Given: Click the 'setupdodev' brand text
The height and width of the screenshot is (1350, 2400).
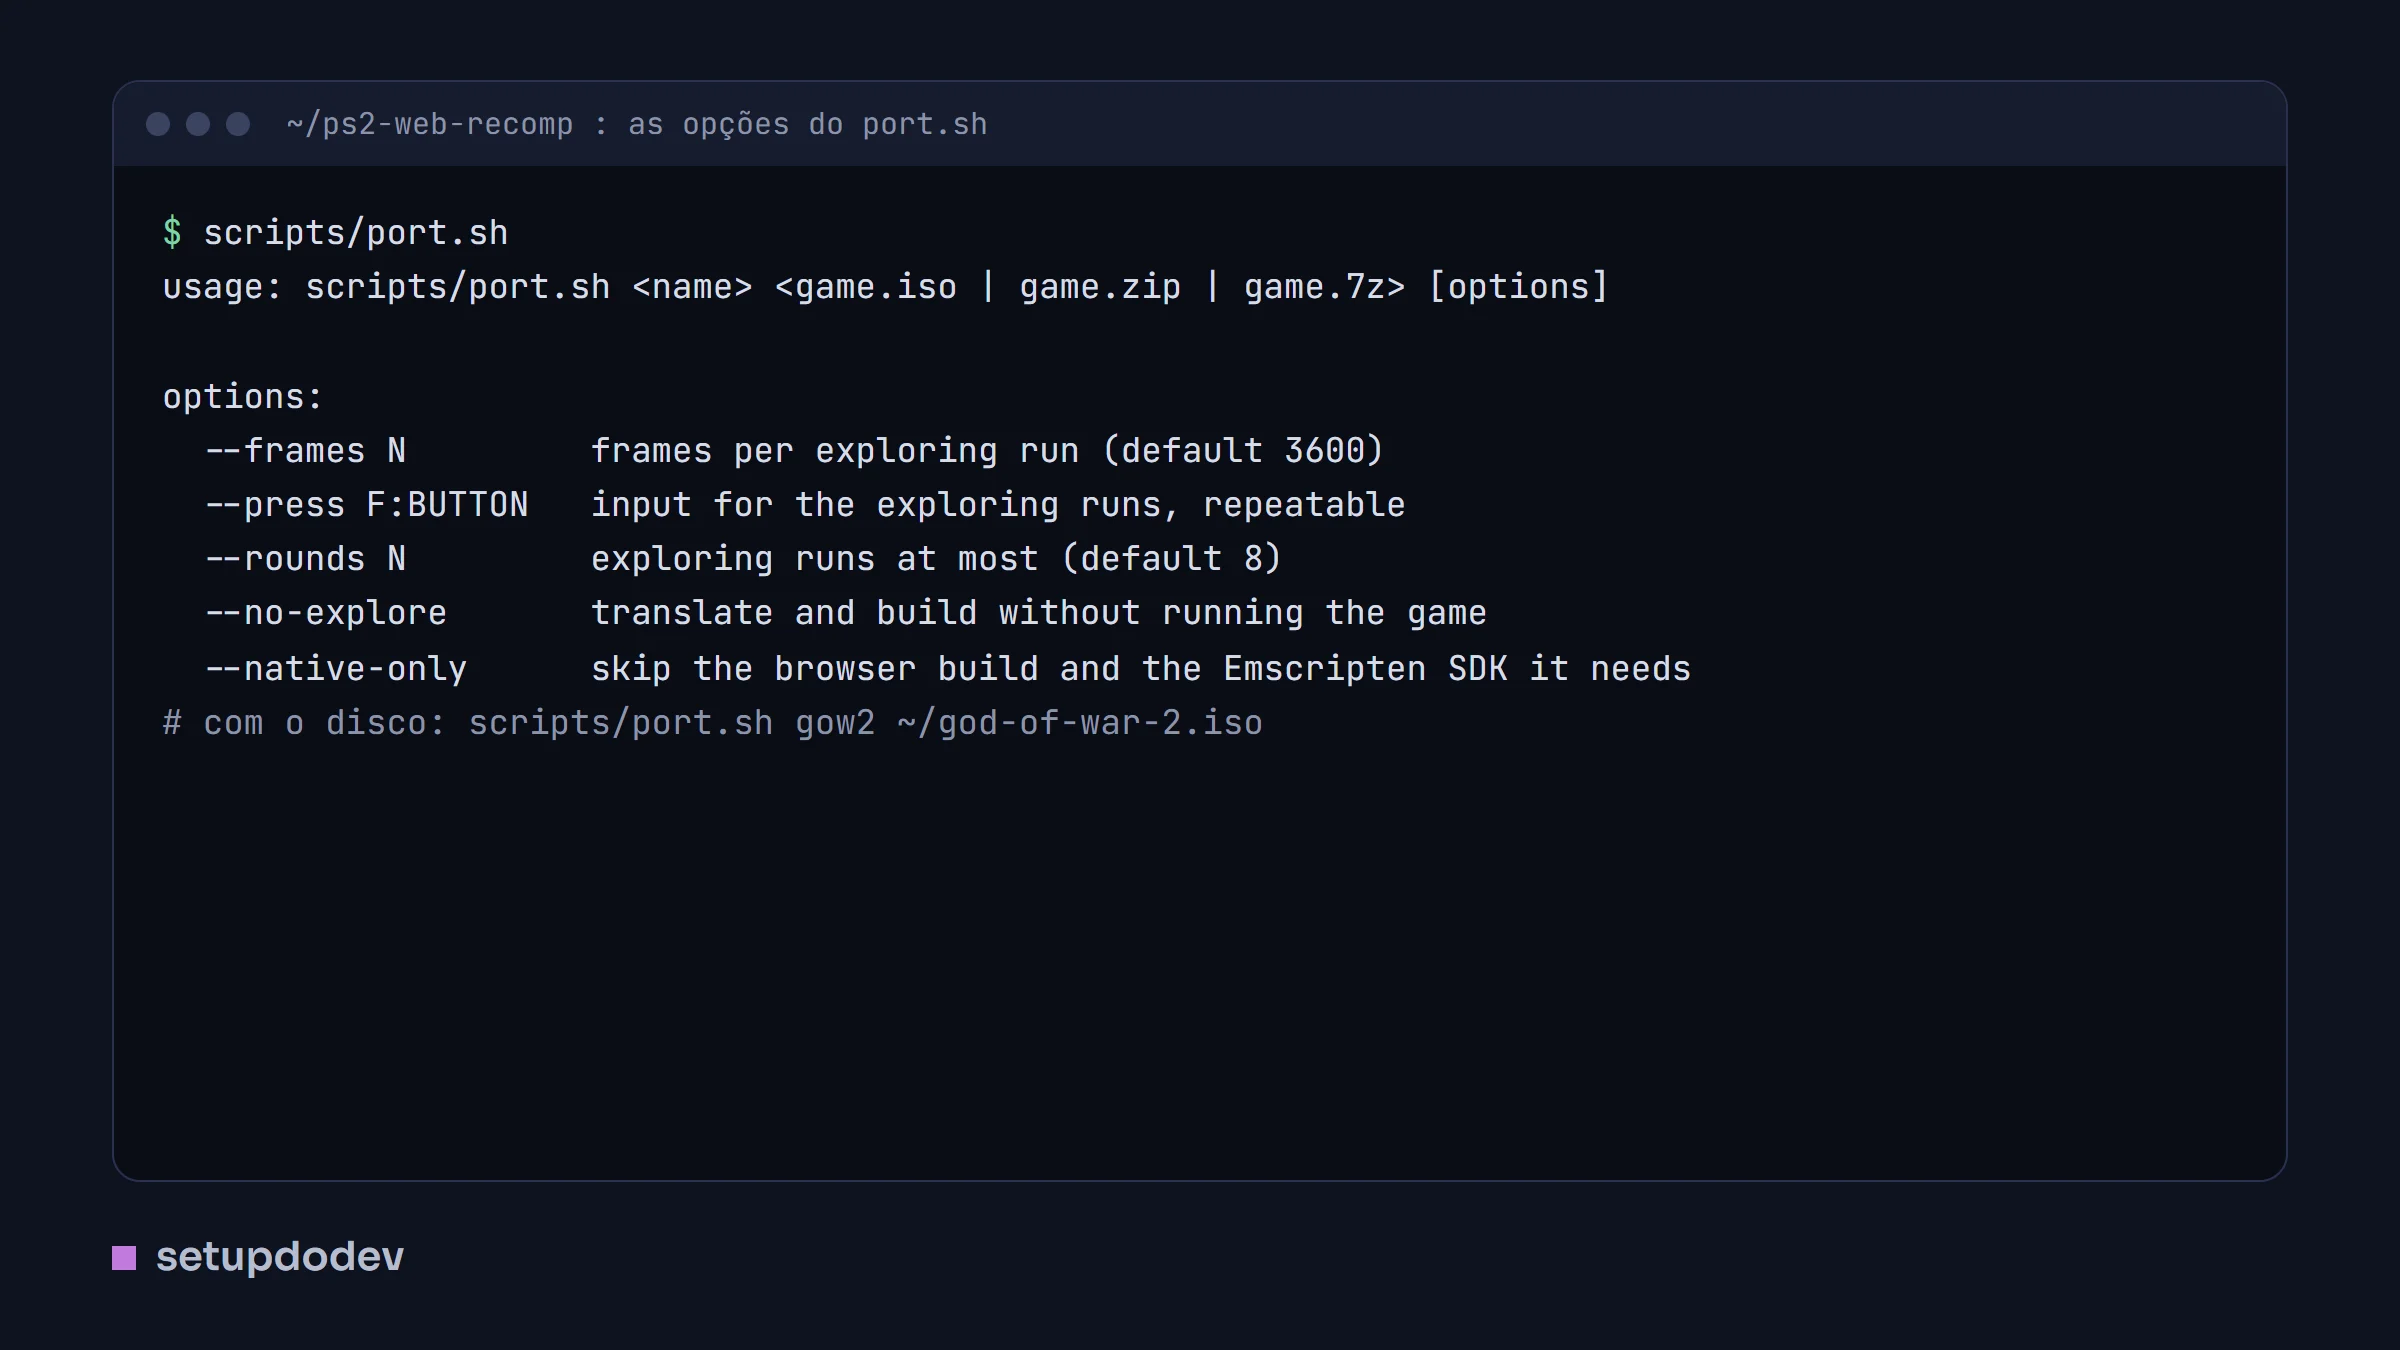Looking at the screenshot, I should click(x=280, y=1257).
